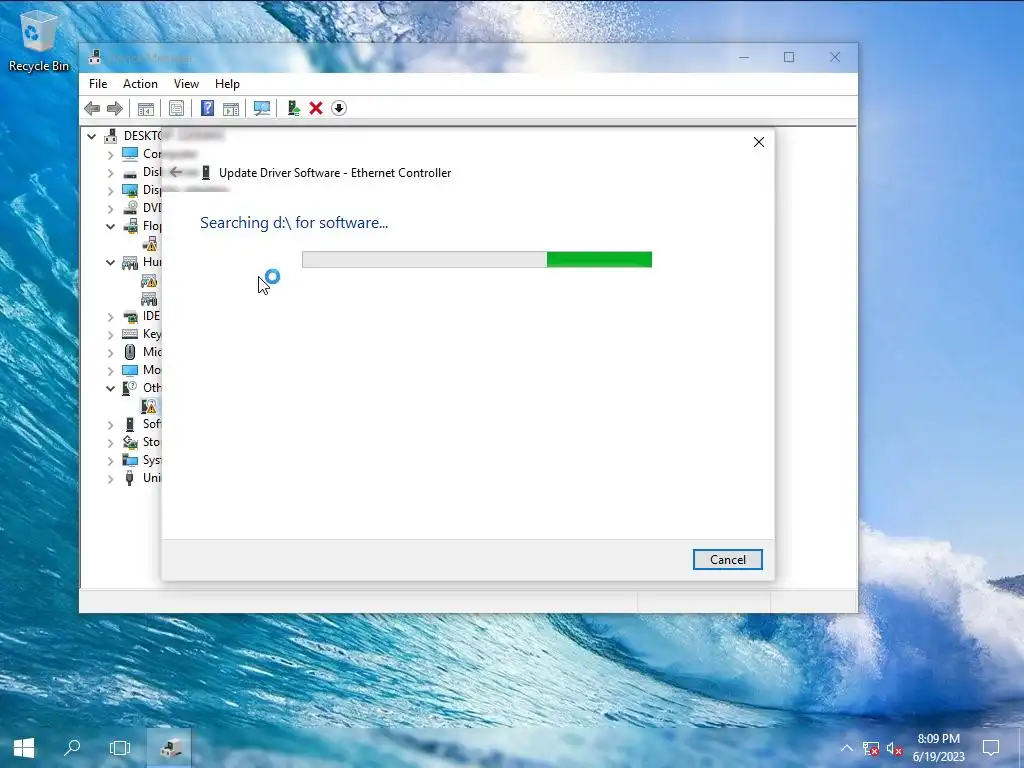The height and width of the screenshot is (768, 1024).
Task: Collapse the DESKTOP root computer node
Action: tap(91, 136)
